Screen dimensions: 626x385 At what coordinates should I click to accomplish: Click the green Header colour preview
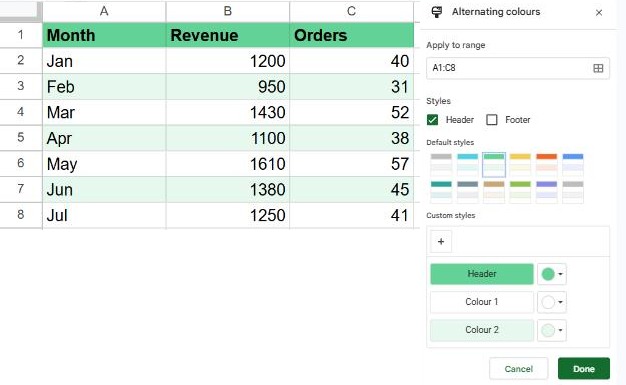pyautogui.click(x=481, y=274)
